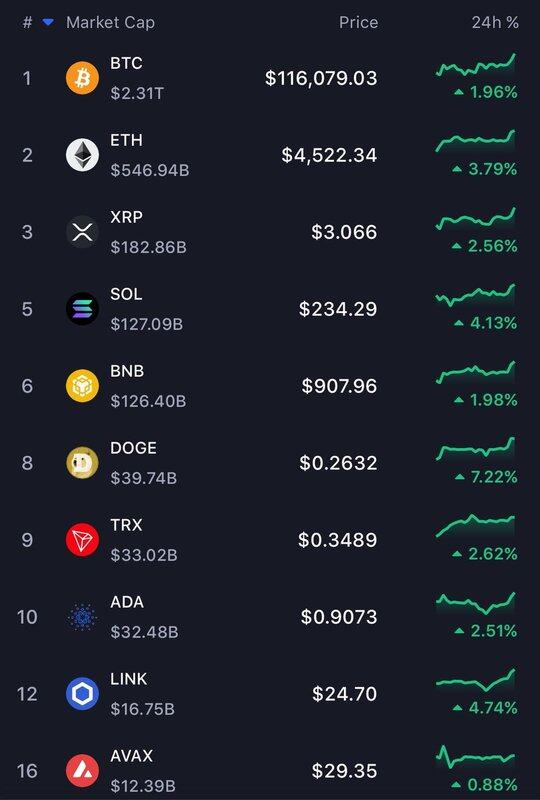540x800 pixels.
Task: Select the XRP logo icon
Action: [82, 232]
